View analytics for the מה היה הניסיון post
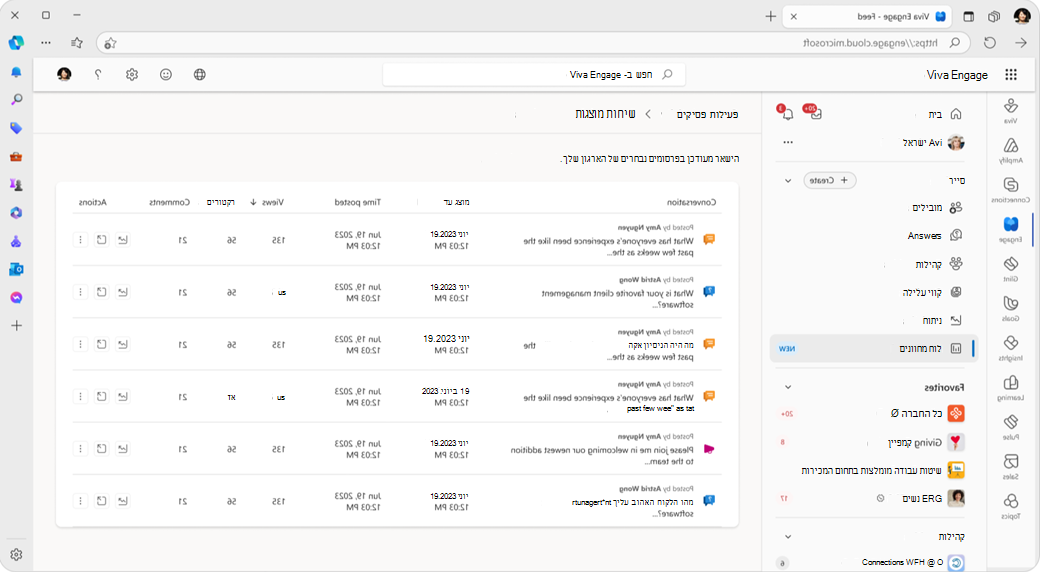 (x=123, y=344)
